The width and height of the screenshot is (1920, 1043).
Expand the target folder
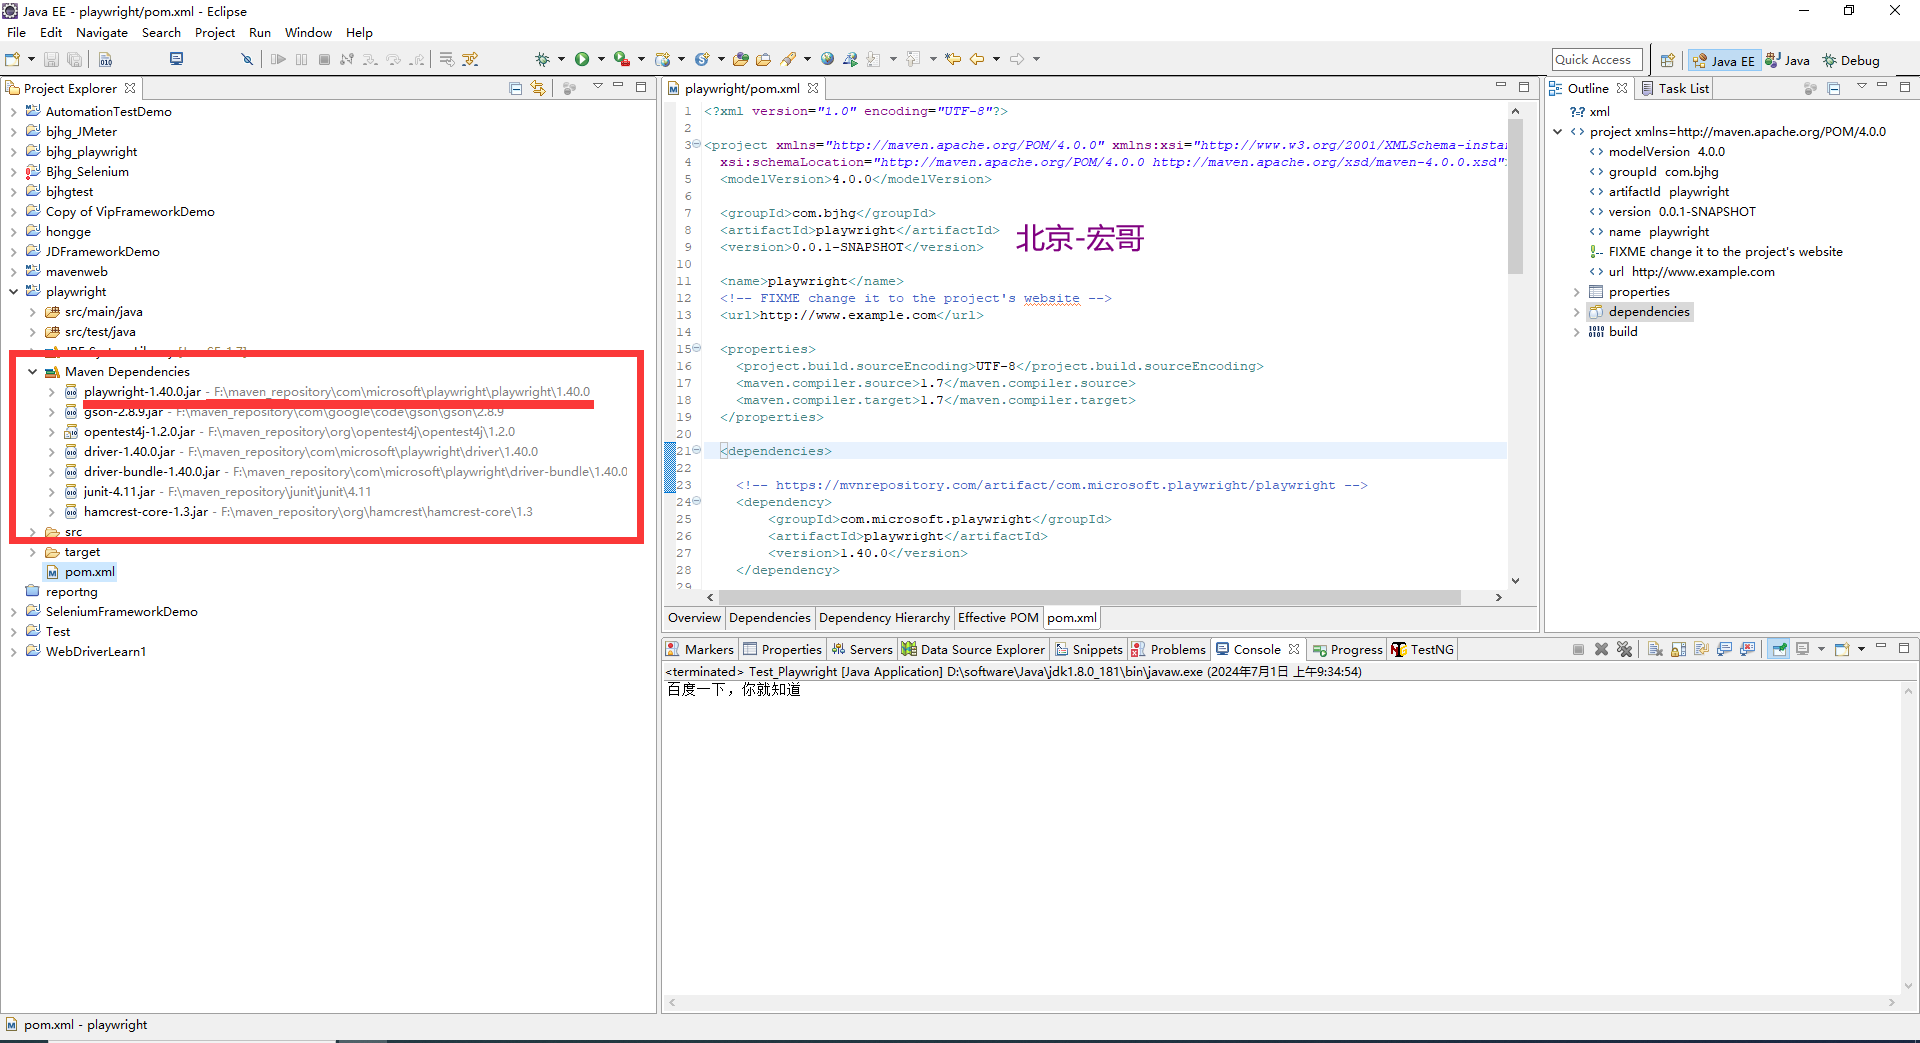coord(33,552)
